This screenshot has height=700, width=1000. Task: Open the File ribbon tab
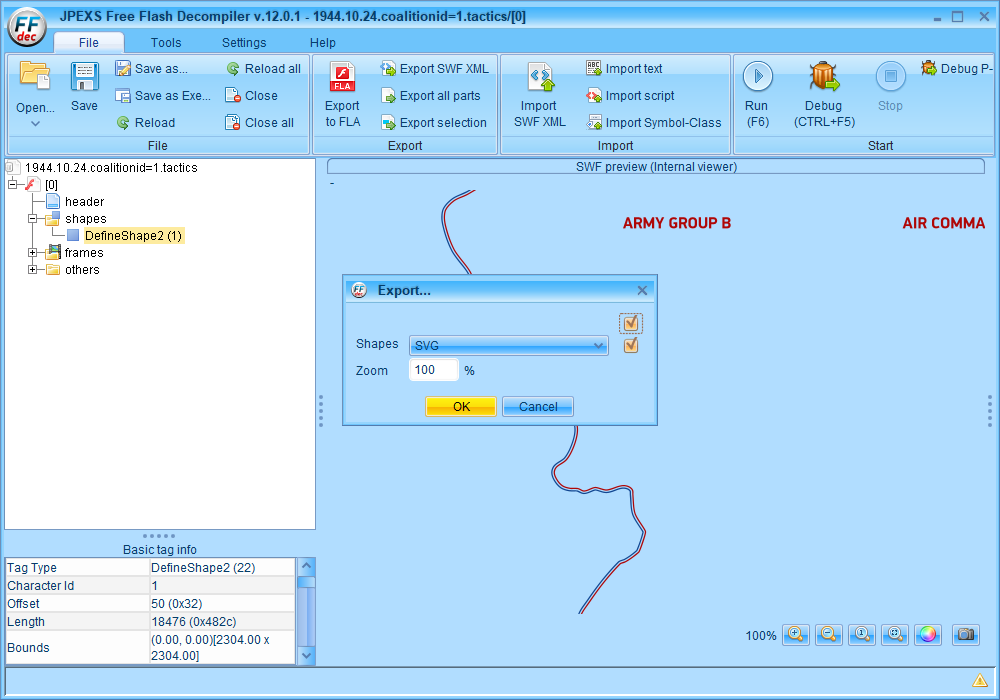pos(89,43)
